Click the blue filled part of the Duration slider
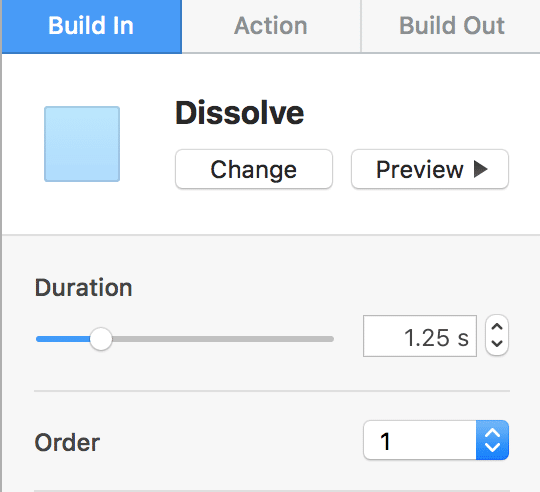Image resolution: width=540 pixels, height=492 pixels. pyautogui.click(x=63, y=339)
